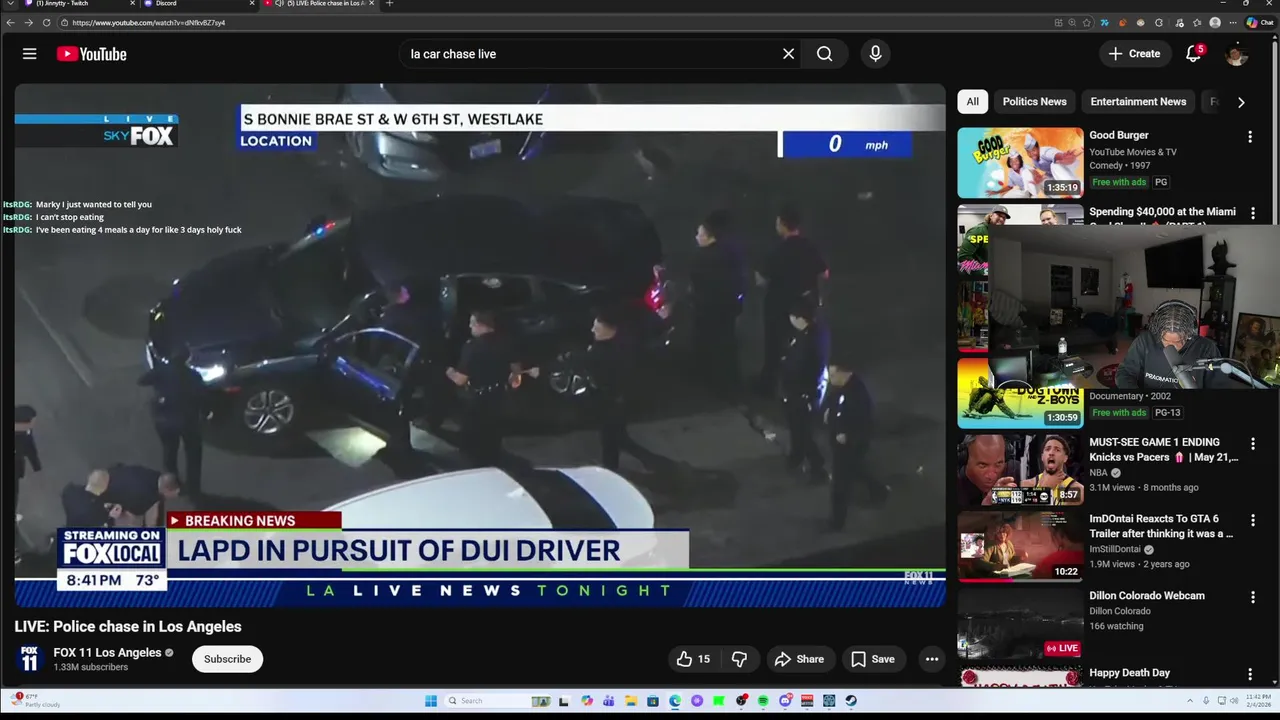This screenshot has height=720, width=1280.
Task: Open Dillon Colorado Webcam live thumbnail
Action: 1020,623
